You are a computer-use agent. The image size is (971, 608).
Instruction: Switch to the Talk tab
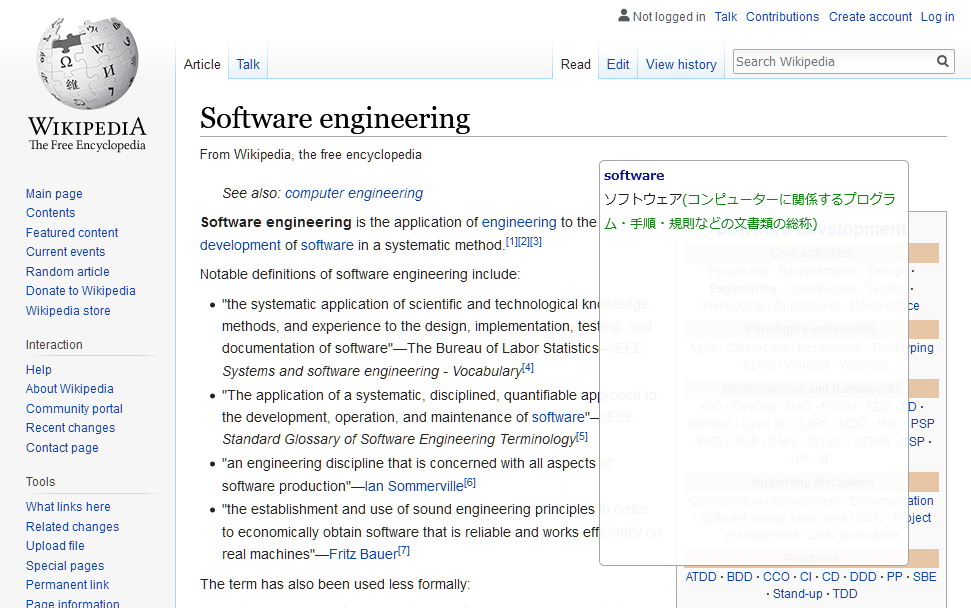click(x=247, y=63)
